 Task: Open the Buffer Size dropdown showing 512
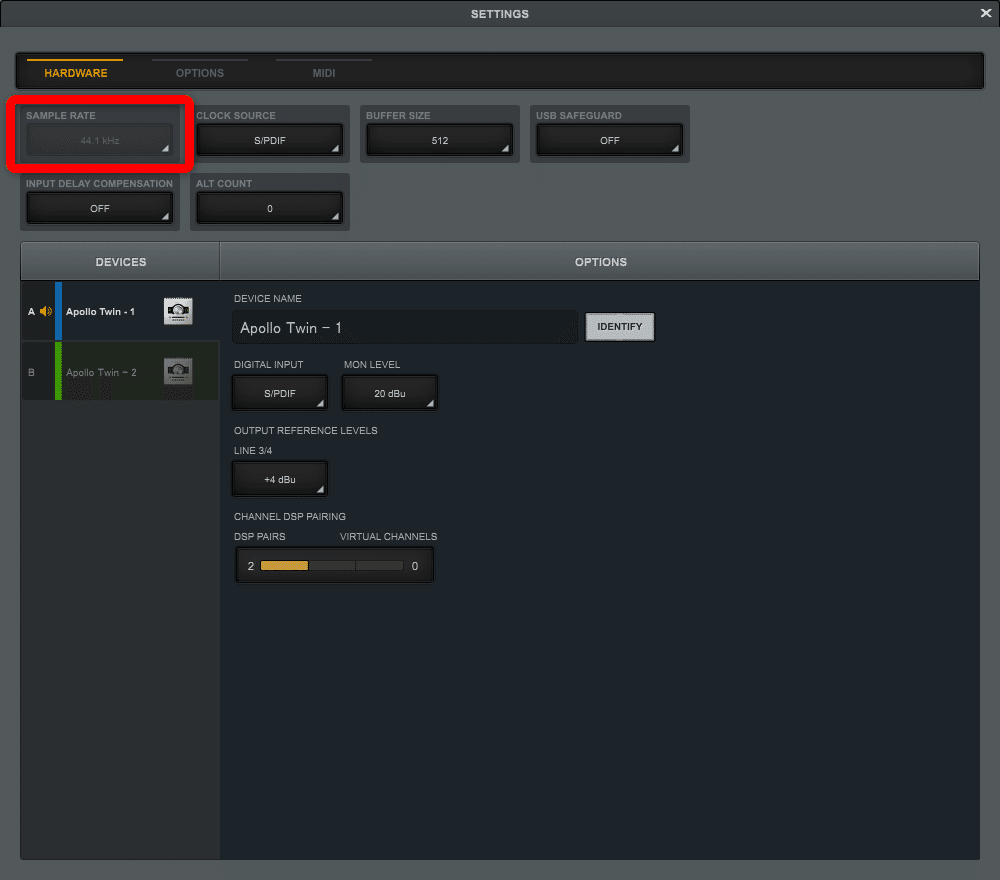click(x=439, y=140)
